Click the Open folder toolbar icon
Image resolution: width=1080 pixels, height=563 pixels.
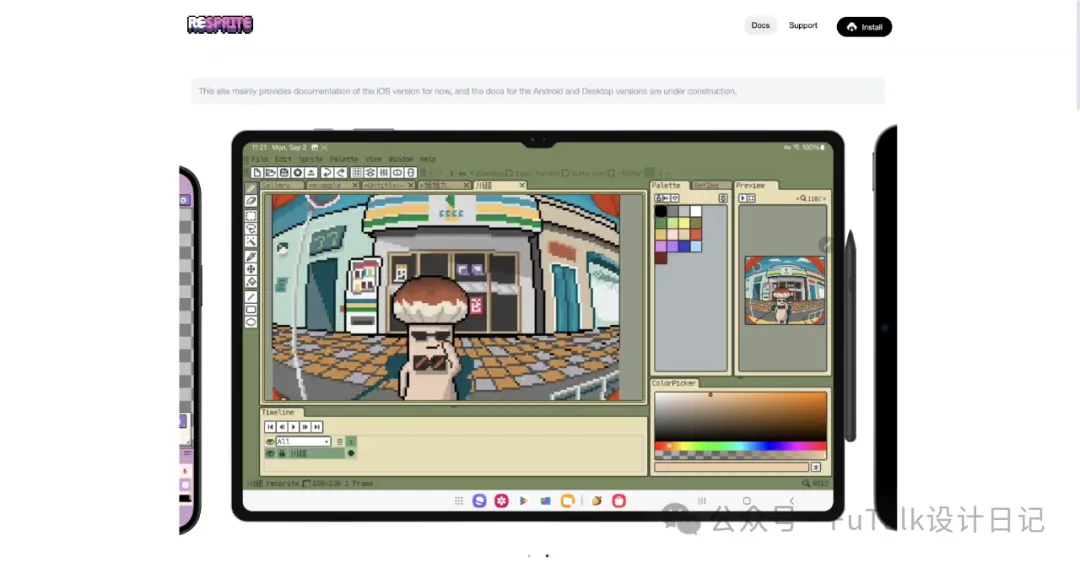point(271,172)
